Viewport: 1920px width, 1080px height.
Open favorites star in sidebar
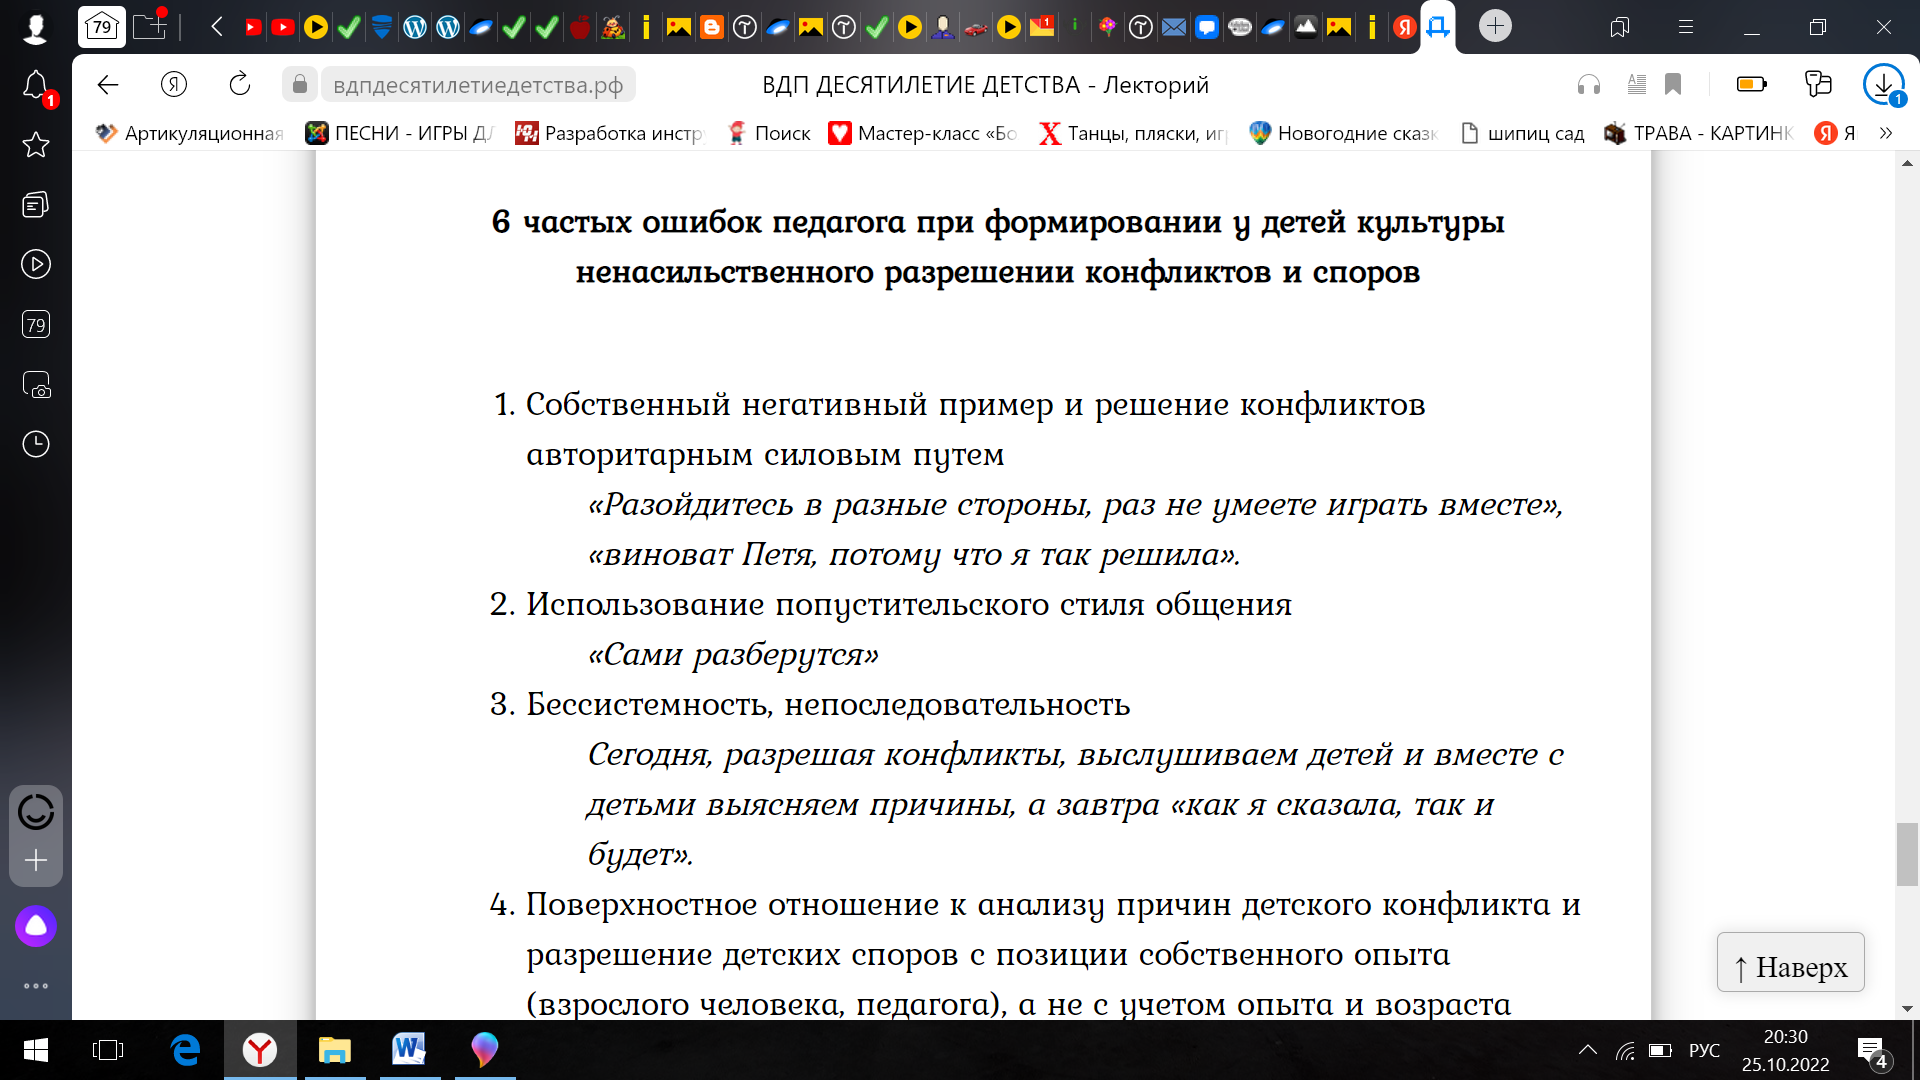36,145
